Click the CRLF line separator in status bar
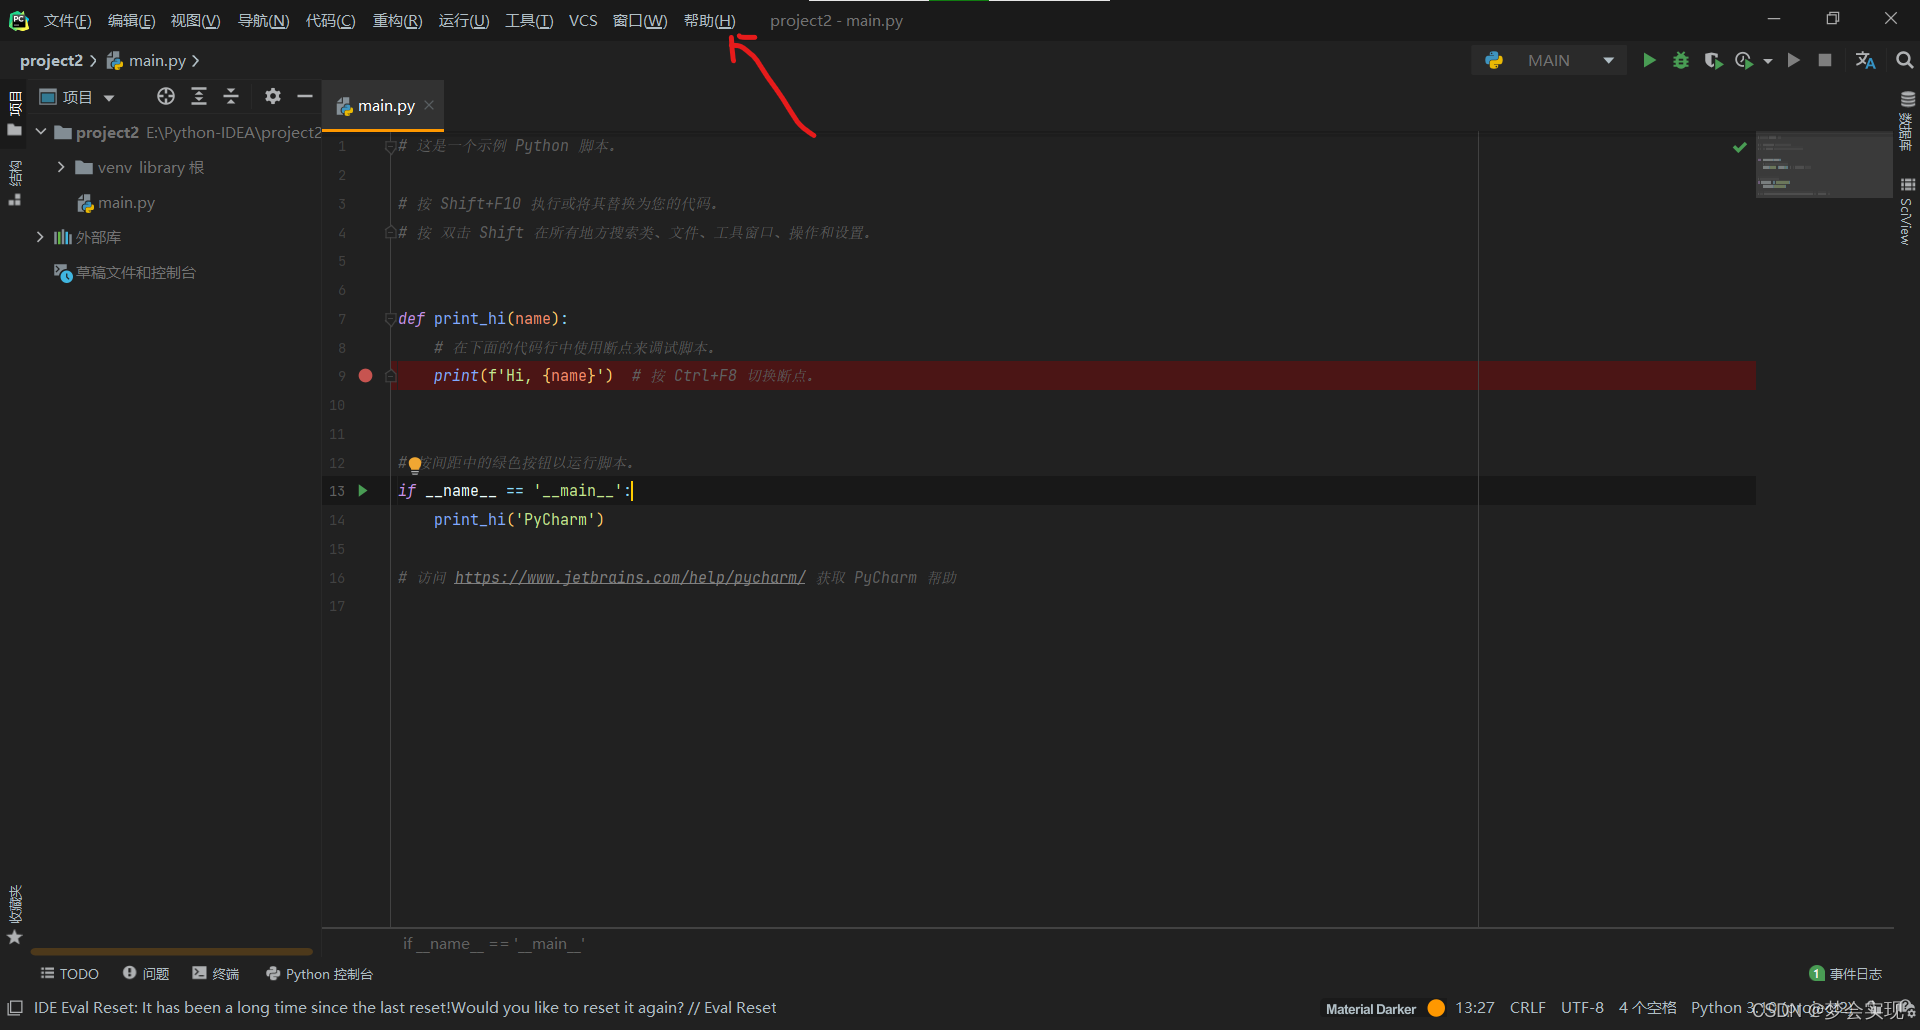Image resolution: width=1920 pixels, height=1030 pixels. pyautogui.click(x=1528, y=1008)
